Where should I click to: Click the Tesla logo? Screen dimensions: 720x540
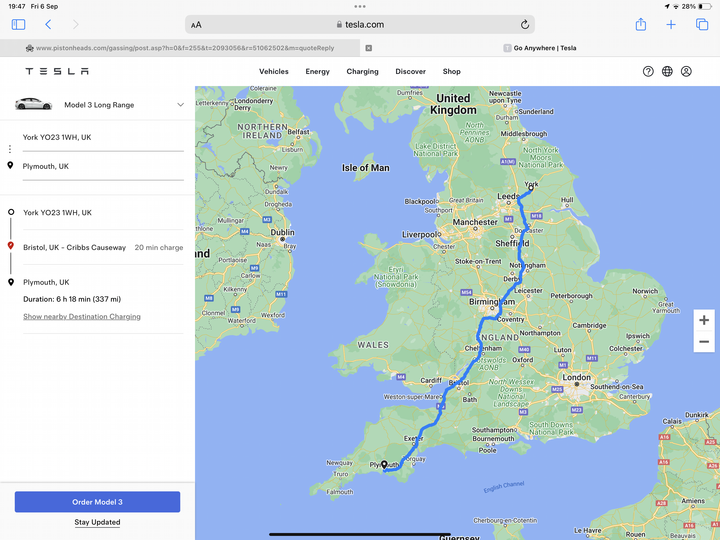(57, 72)
